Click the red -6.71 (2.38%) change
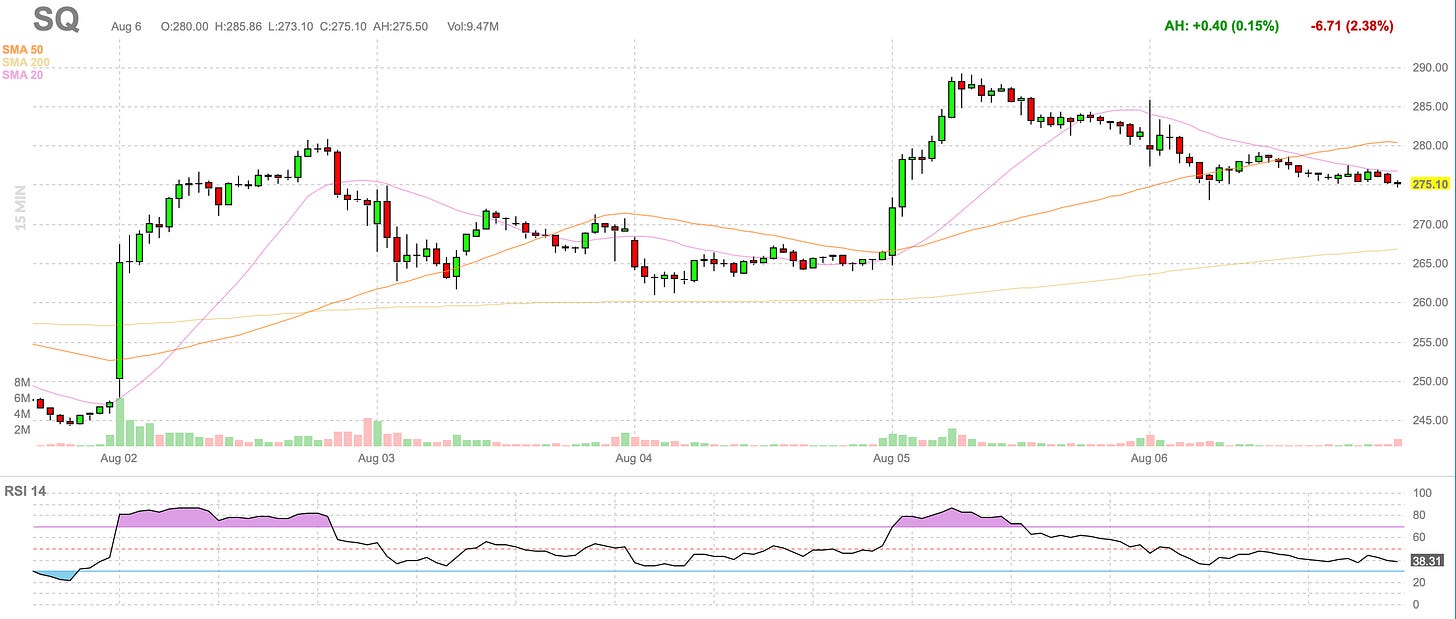 [1351, 26]
